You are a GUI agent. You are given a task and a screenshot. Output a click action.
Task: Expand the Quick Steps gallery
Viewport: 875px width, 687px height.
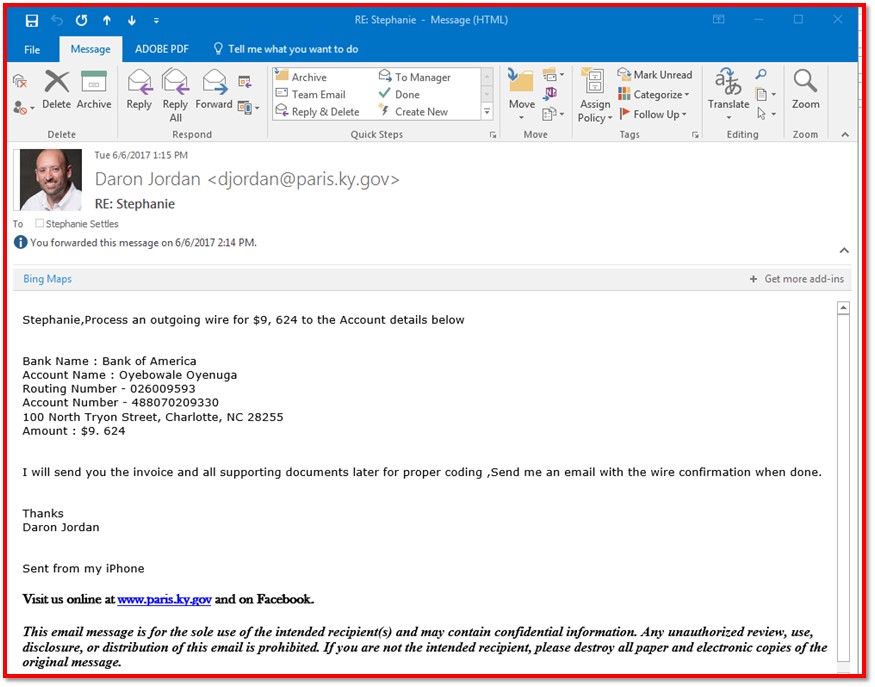(x=487, y=112)
